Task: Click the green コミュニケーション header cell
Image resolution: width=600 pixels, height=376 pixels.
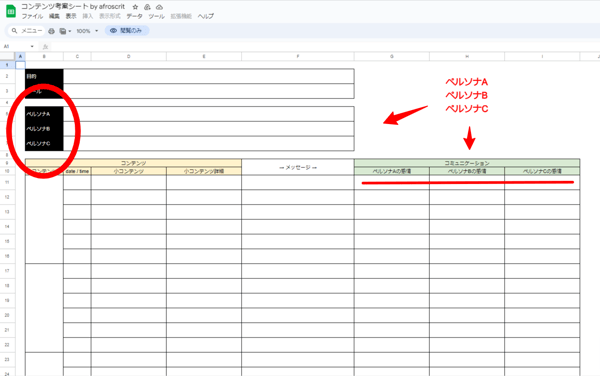Action: (467, 163)
